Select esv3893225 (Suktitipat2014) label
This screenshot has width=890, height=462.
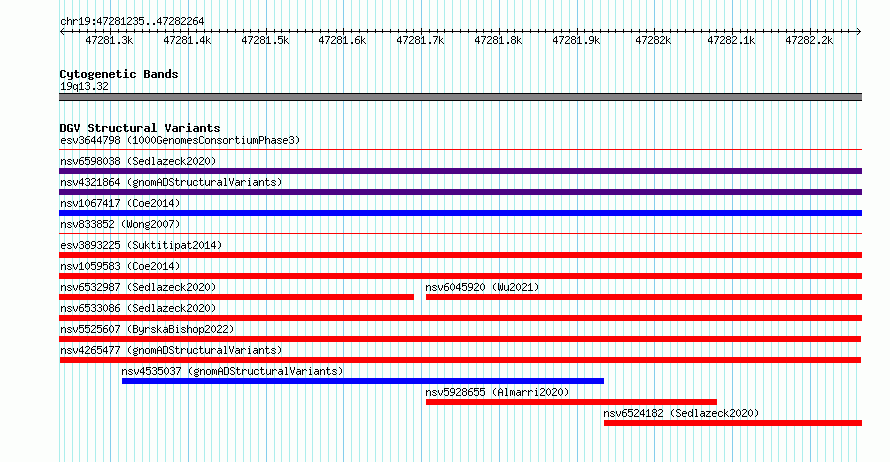(141, 245)
